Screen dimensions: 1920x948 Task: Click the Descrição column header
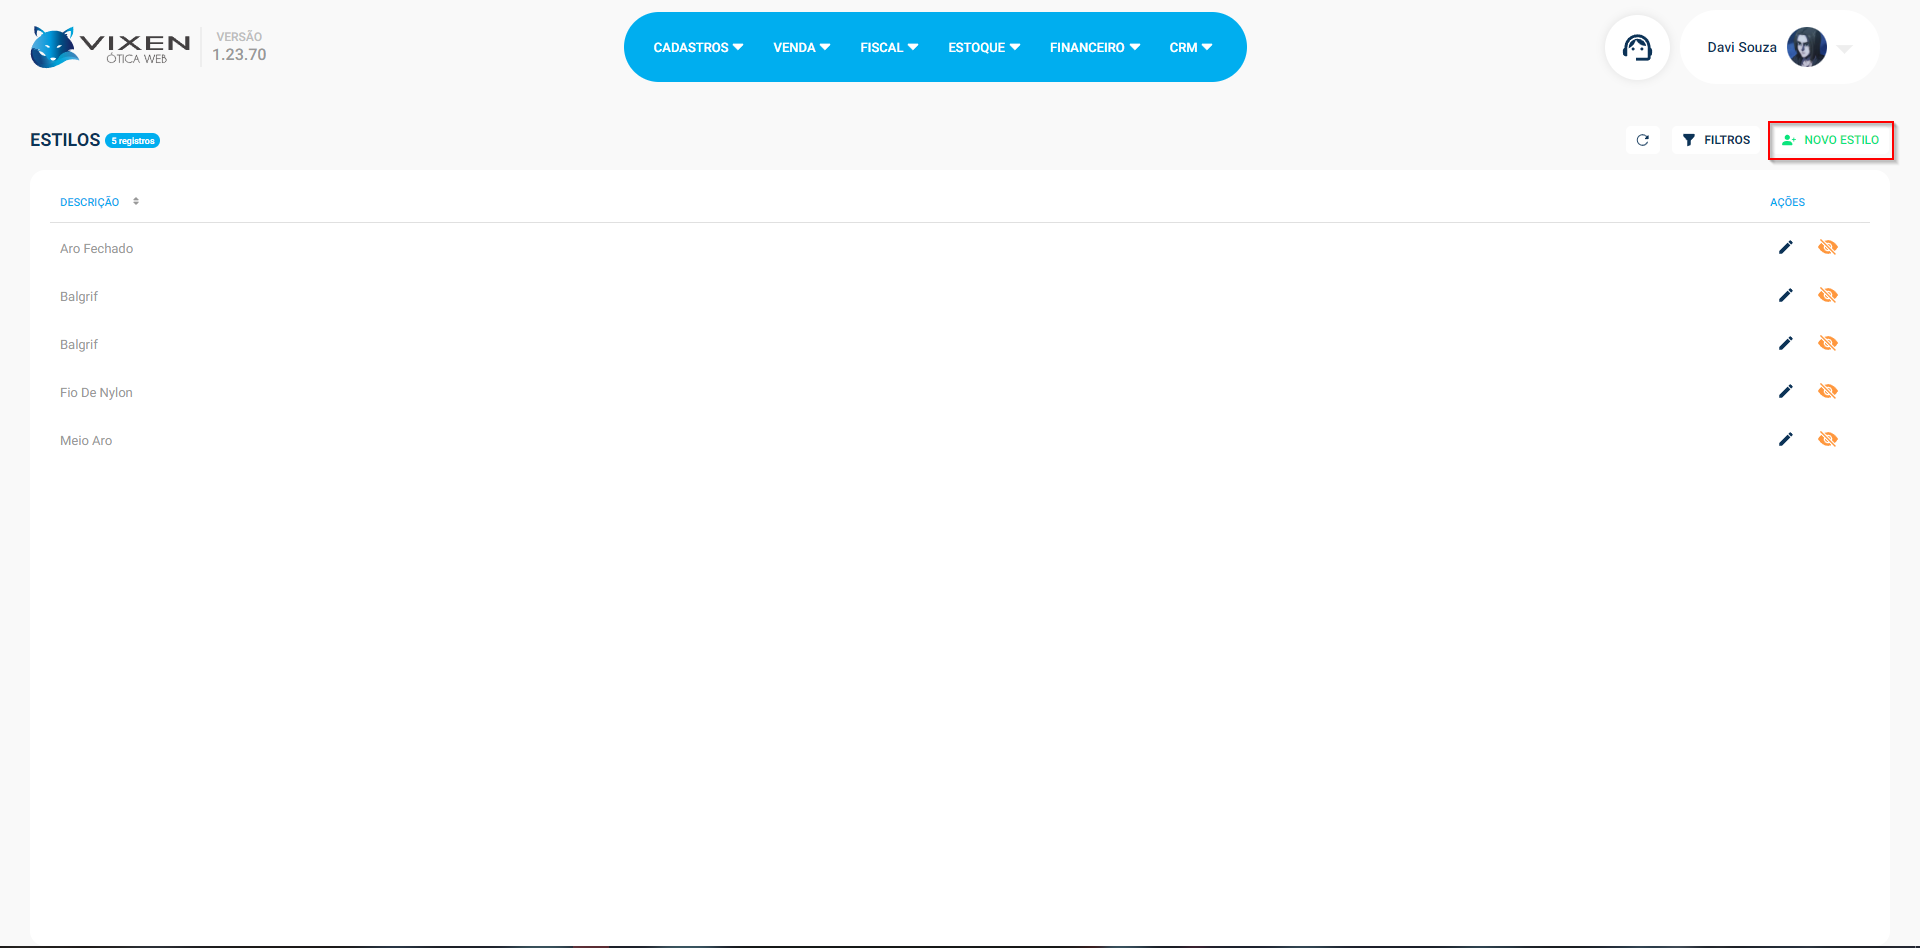click(89, 202)
